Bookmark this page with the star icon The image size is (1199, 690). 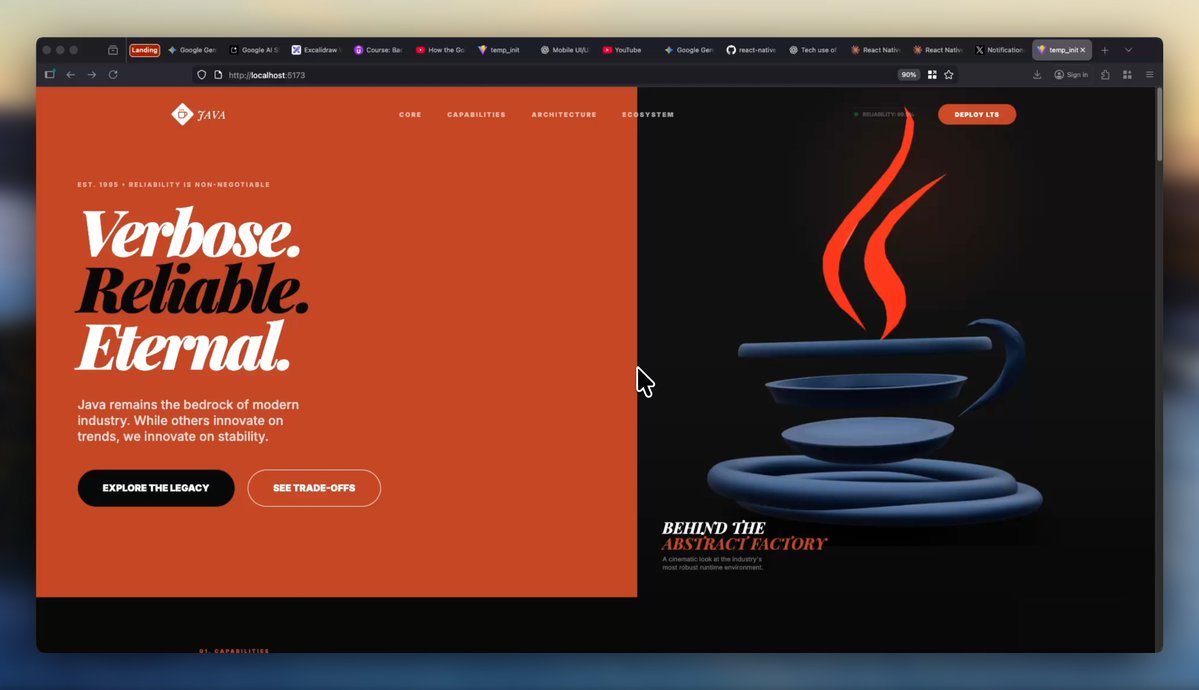click(x=949, y=75)
